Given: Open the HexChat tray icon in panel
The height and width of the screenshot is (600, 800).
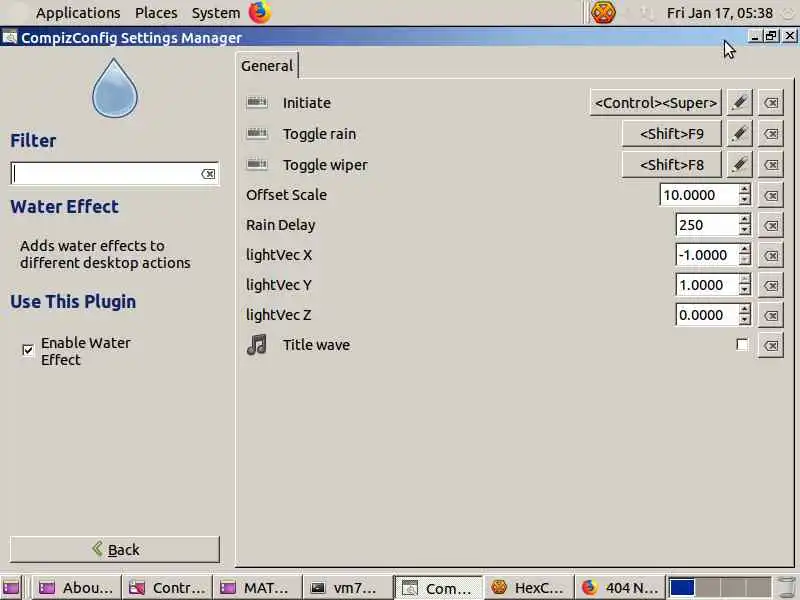Looking at the screenshot, I should (x=603, y=12).
